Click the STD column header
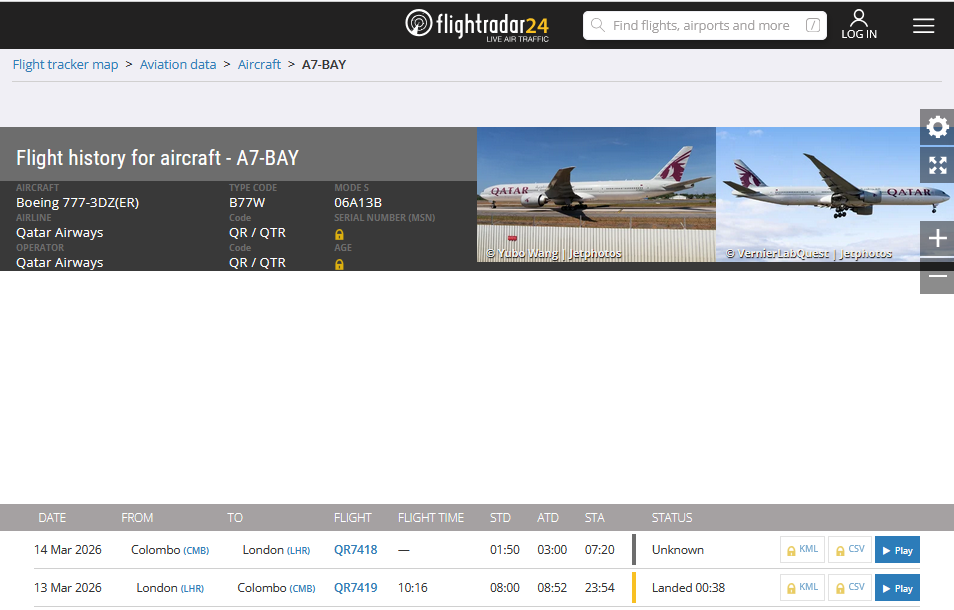Image resolution: width=954 pixels, height=610 pixels. click(x=500, y=518)
